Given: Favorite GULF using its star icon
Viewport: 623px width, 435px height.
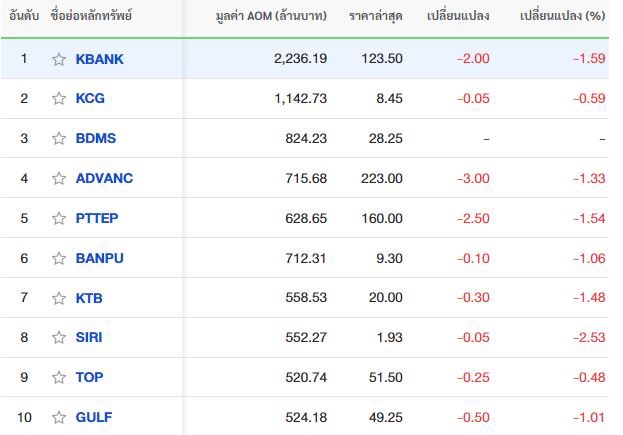Looking at the screenshot, I should click(x=59, y=418).
